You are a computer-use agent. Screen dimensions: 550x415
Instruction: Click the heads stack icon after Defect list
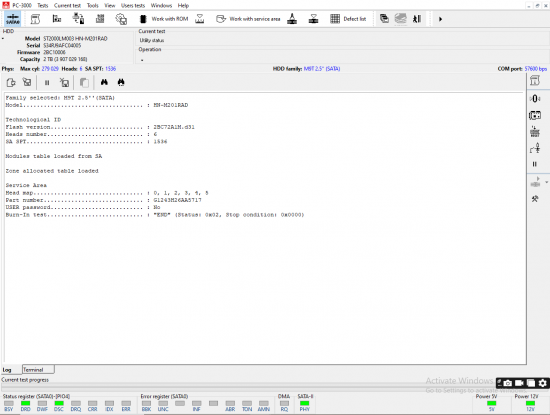pyautogui.click(x=400, y=19)
